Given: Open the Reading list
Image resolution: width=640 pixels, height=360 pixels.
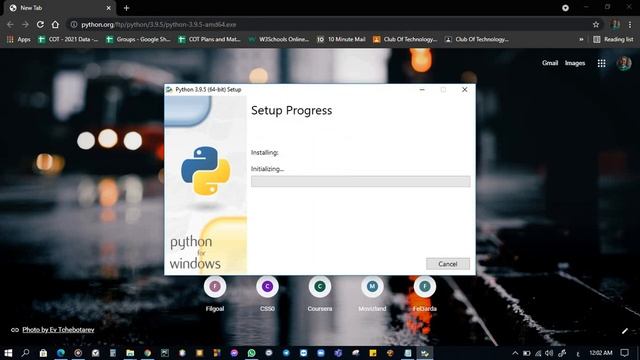Looking at the screenshot, I should (x=613, y=39).
